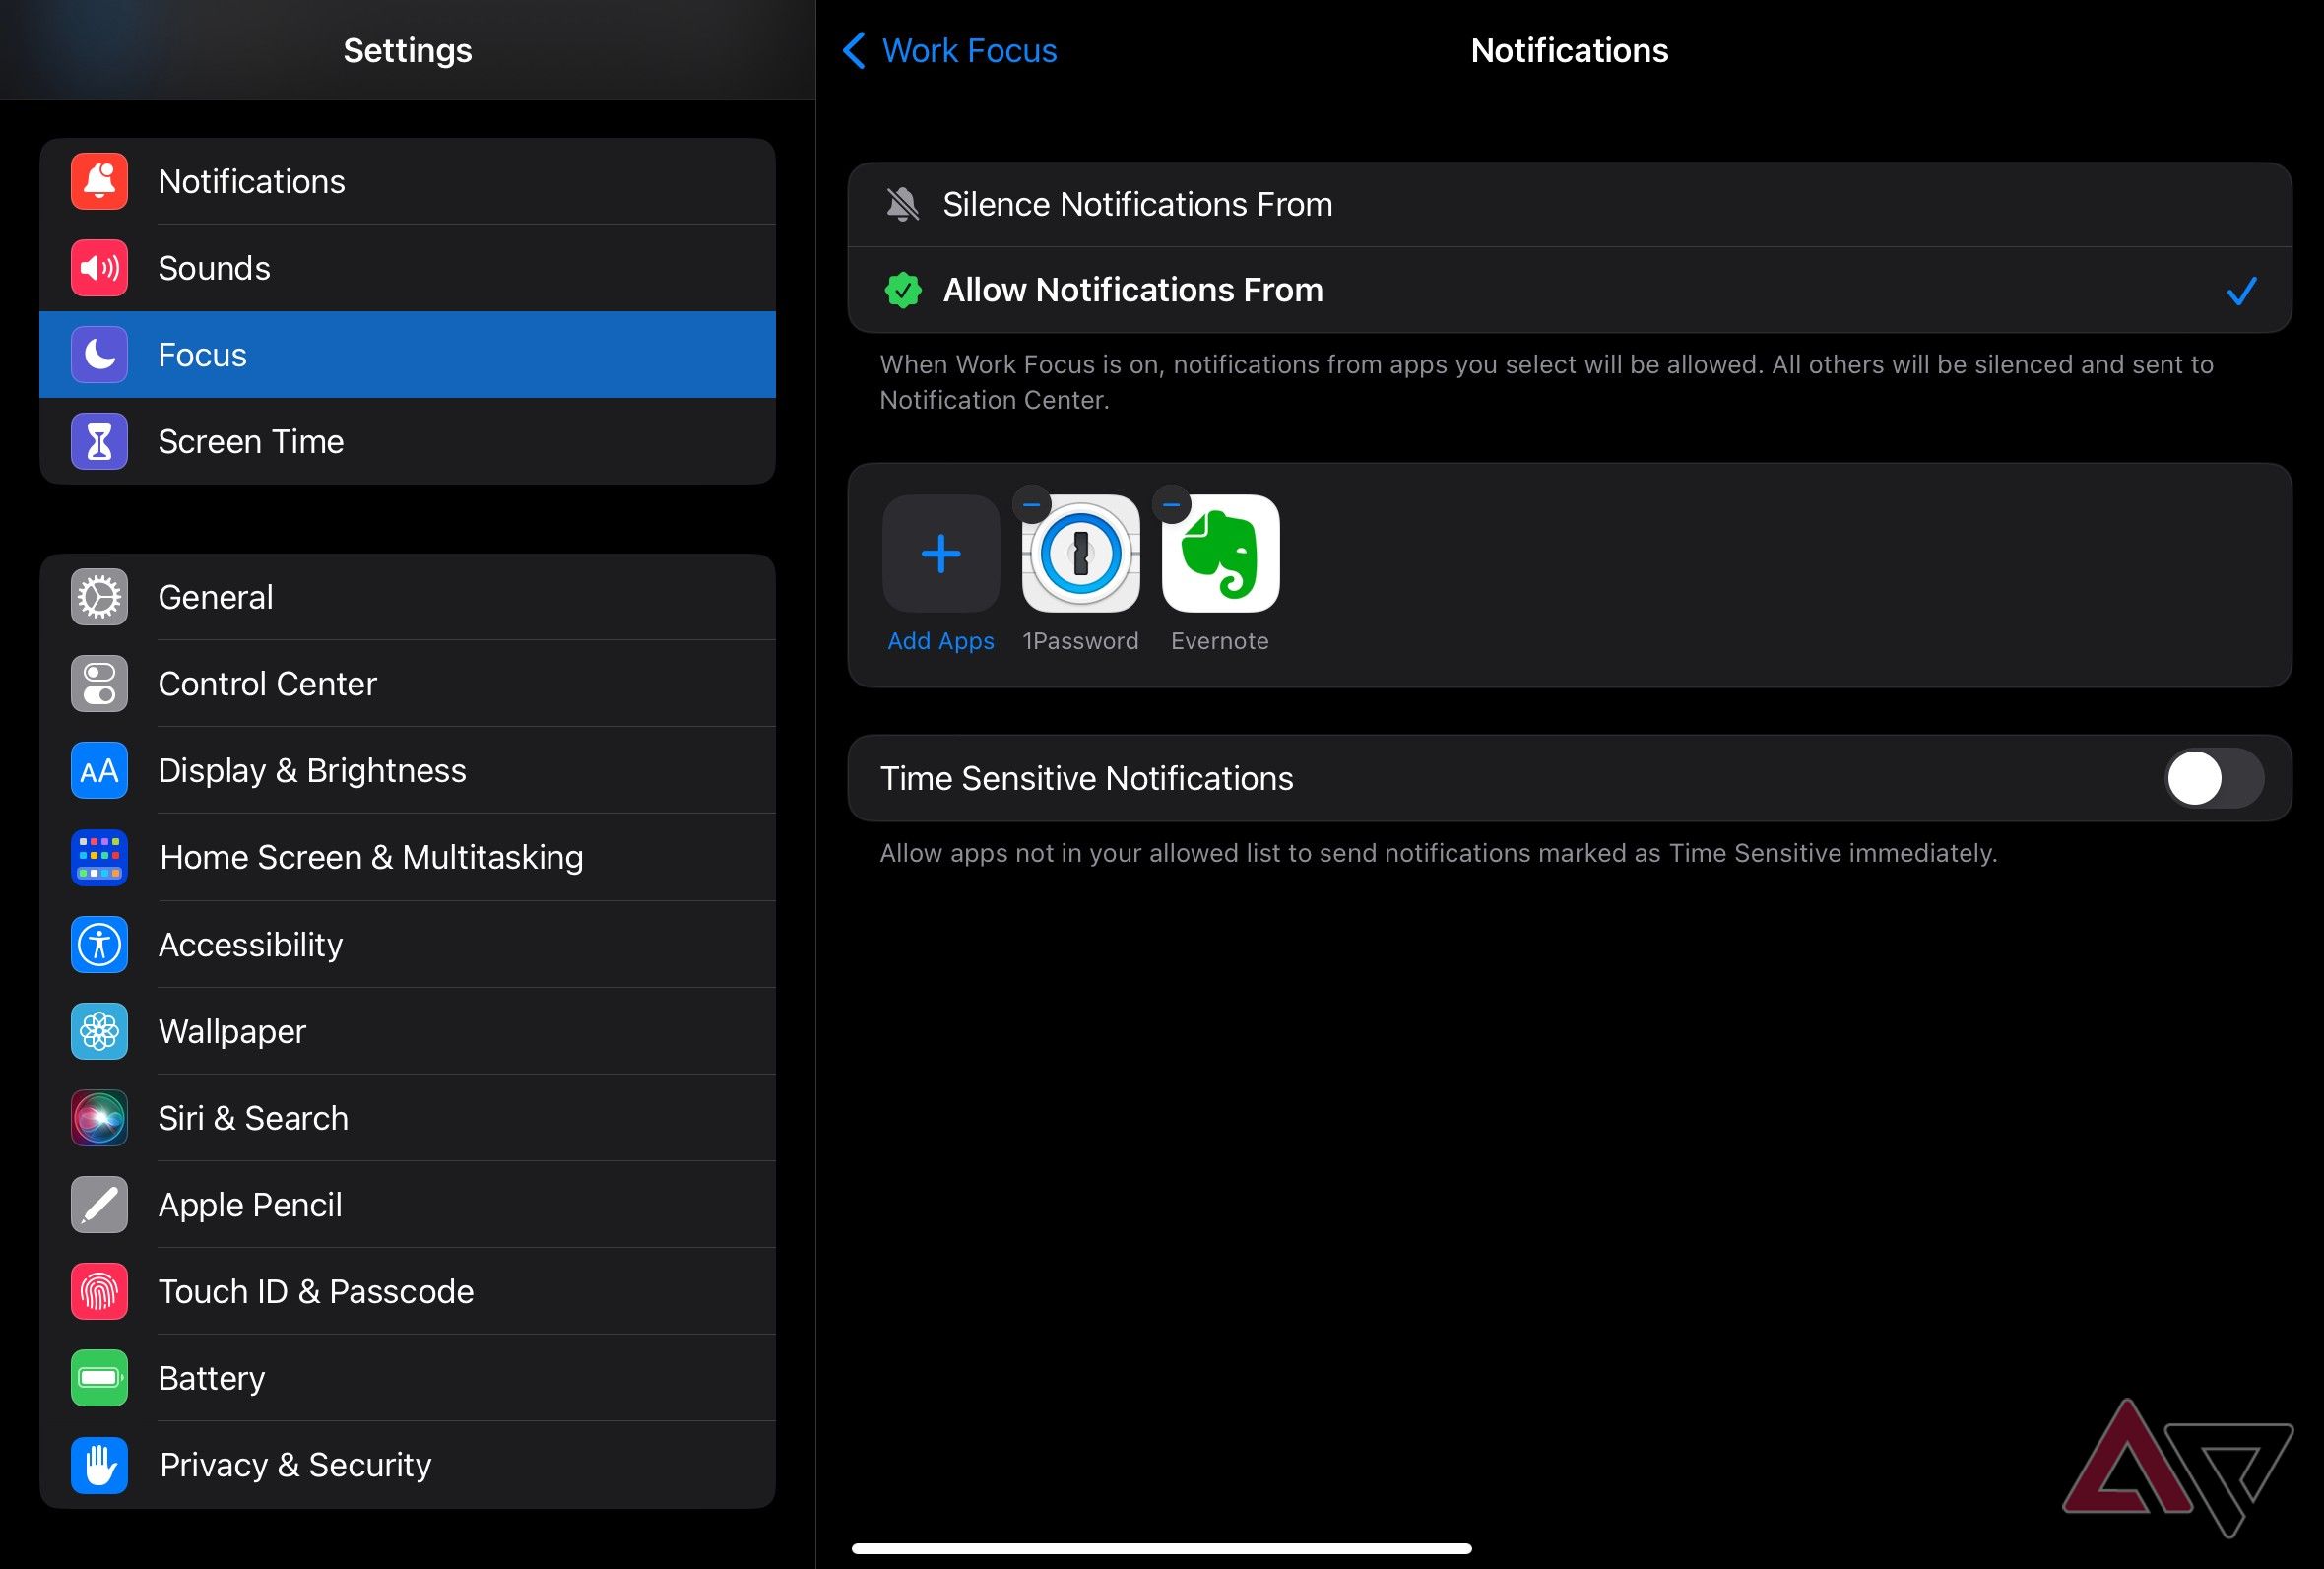This screenshot has height=1569, width=2324.
Task: Click the Accessibility figure icon
Action: pos(98,945)
